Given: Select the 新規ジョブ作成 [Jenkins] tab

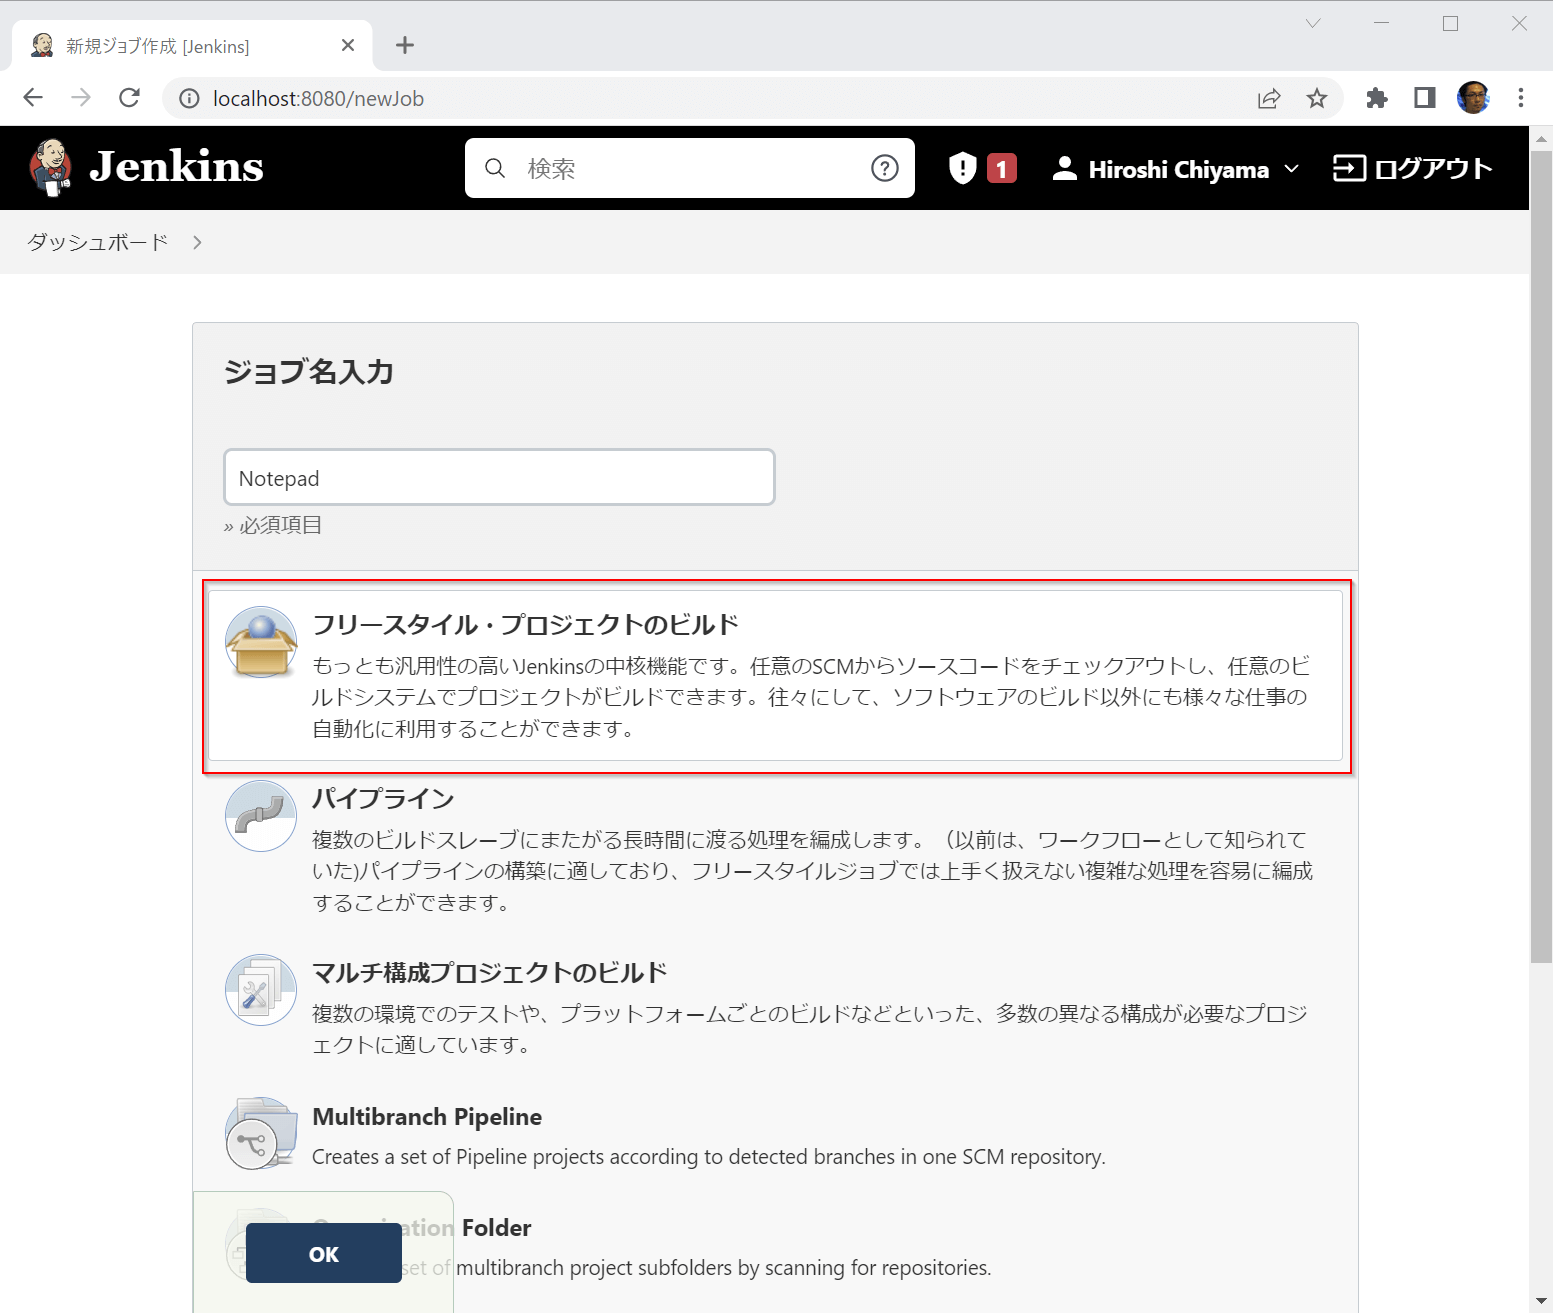Looking at the screenshot, I should [192, 46].
